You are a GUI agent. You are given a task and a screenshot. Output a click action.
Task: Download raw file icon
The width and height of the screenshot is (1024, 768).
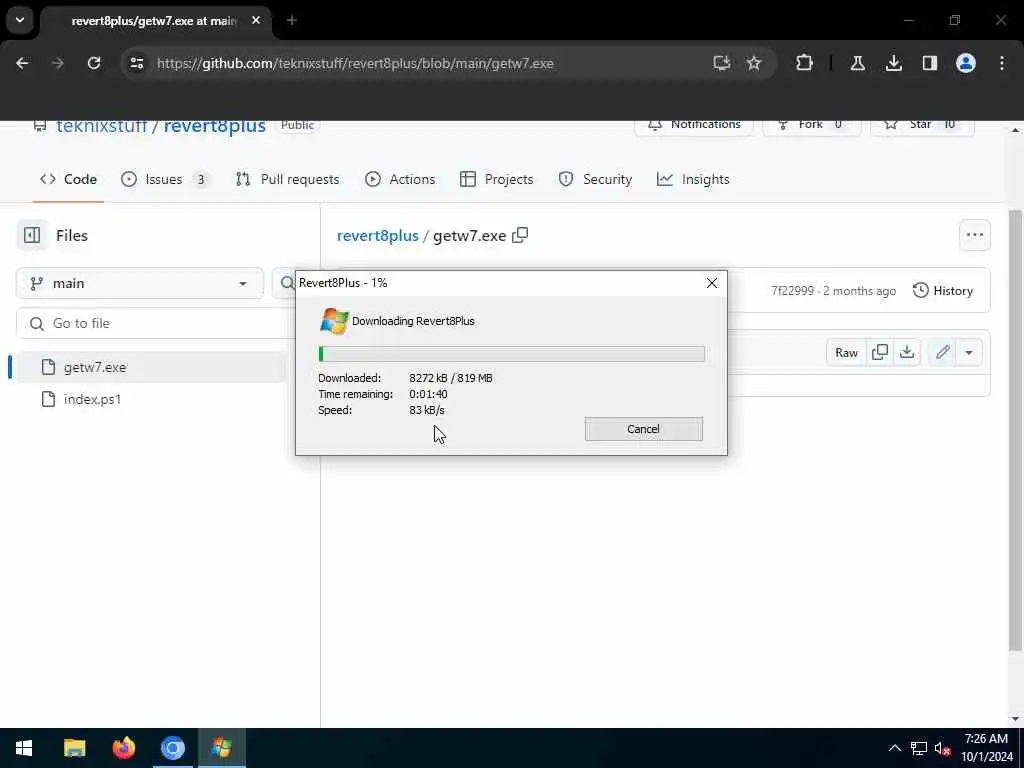click(x=907, y=353)
